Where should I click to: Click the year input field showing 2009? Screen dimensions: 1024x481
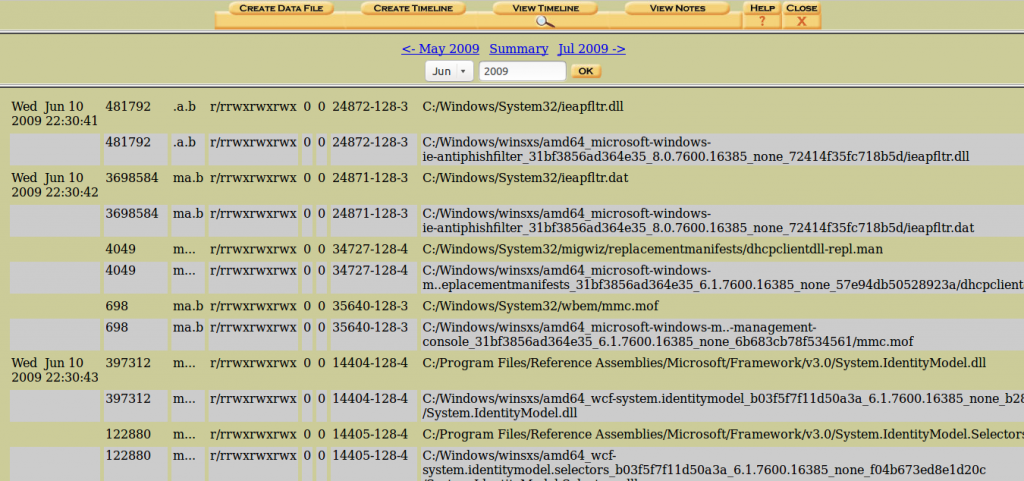pos(522,71)
